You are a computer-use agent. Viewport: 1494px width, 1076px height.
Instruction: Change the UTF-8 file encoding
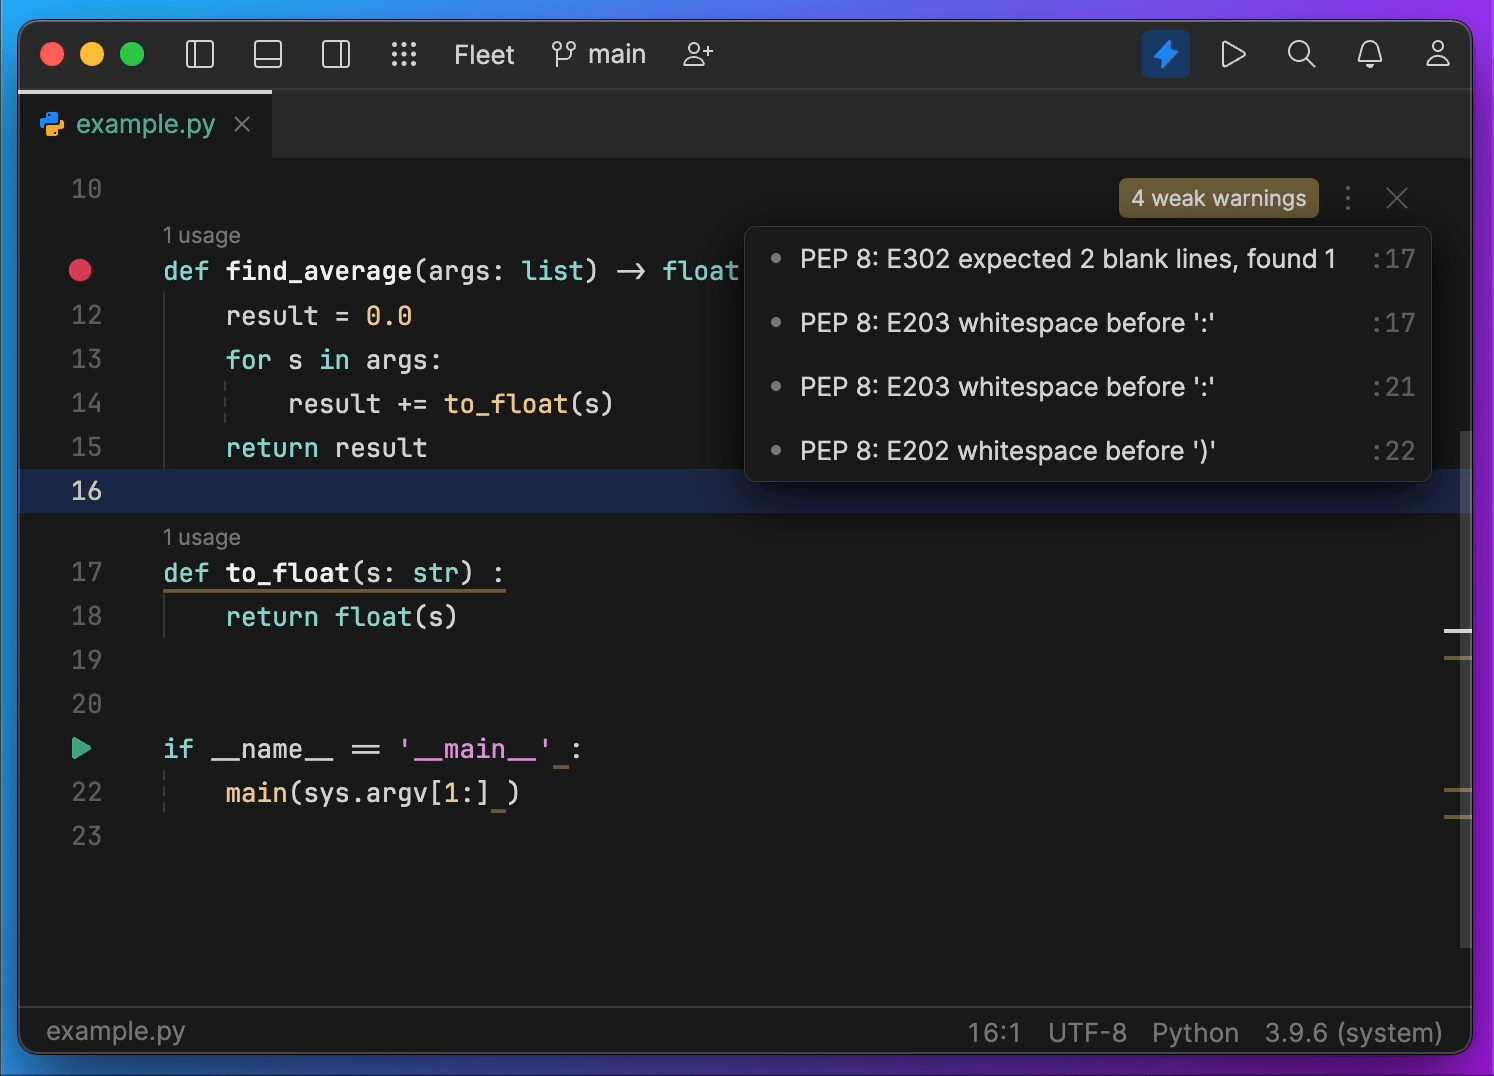pos(1087,1032)
